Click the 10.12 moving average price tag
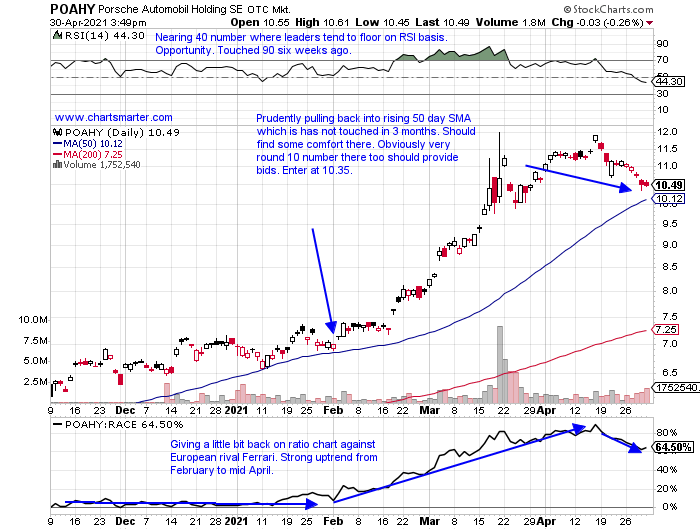 669,199
